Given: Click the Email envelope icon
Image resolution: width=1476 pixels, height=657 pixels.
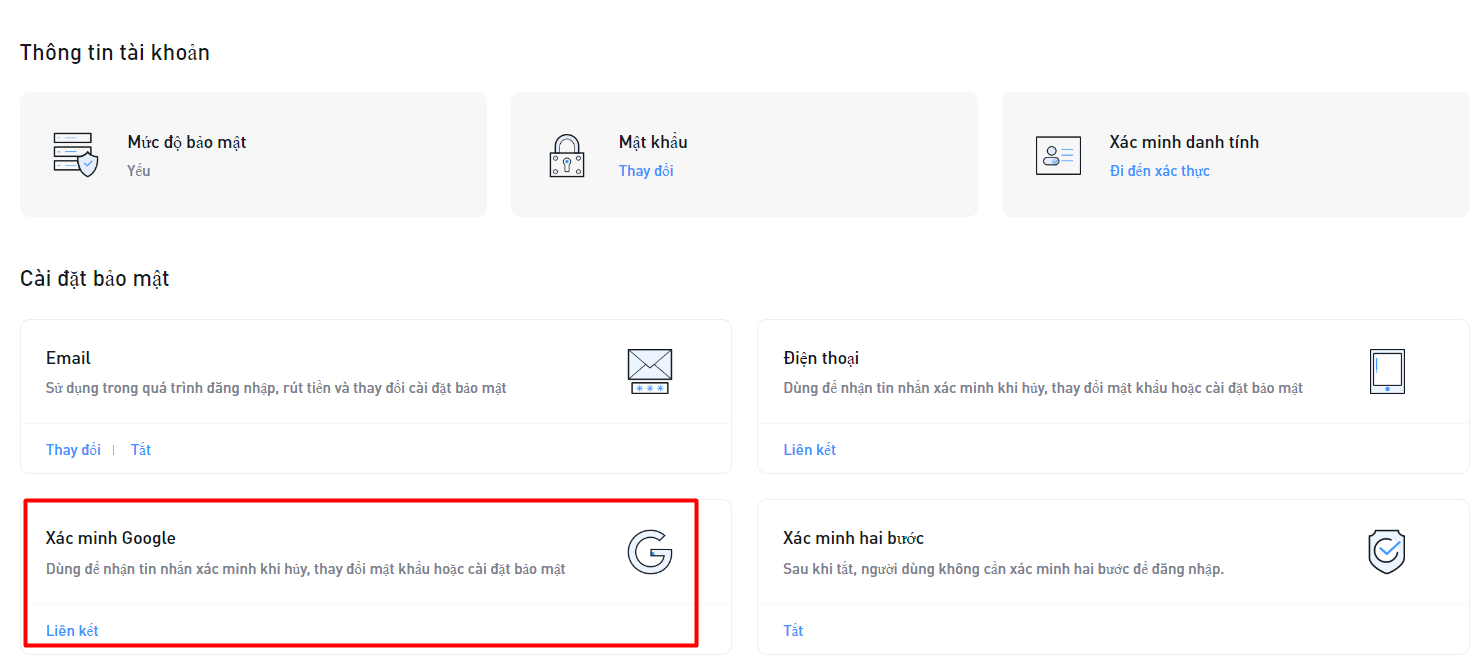Looking at the screenshot, I should pyautogui.click(x=650, y=371).
